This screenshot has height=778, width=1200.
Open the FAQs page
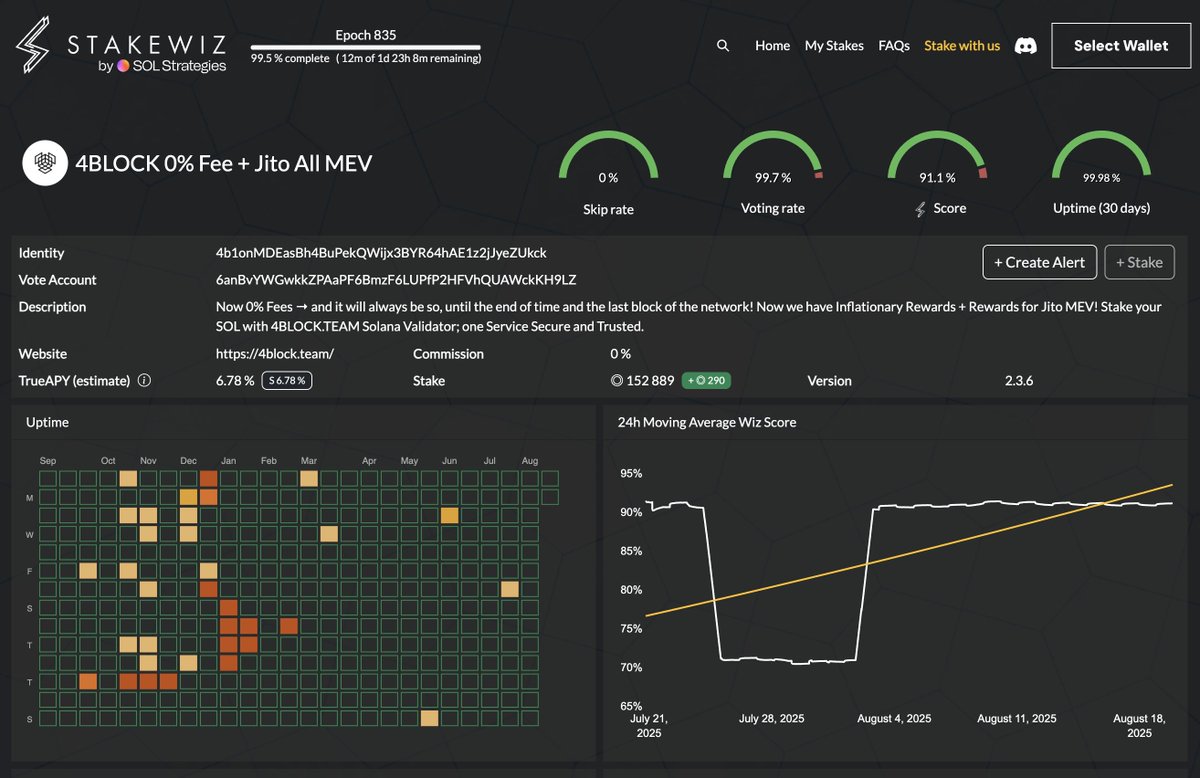click(x=894, y=46)
